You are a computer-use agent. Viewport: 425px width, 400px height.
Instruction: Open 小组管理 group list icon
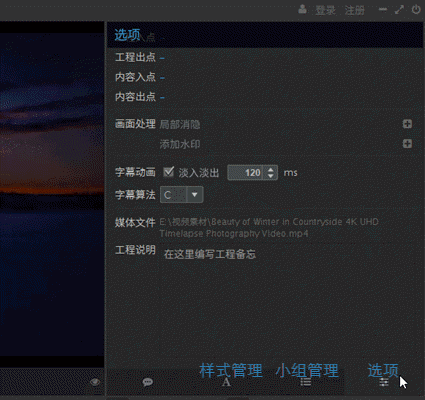305,382
